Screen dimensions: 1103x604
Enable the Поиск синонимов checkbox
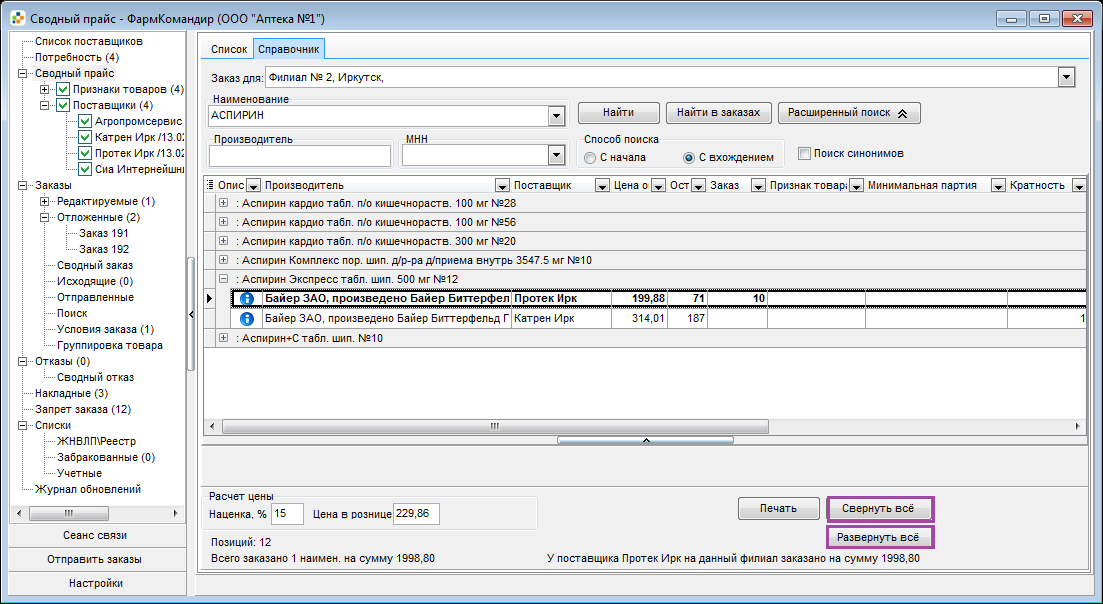coord(804,153)
